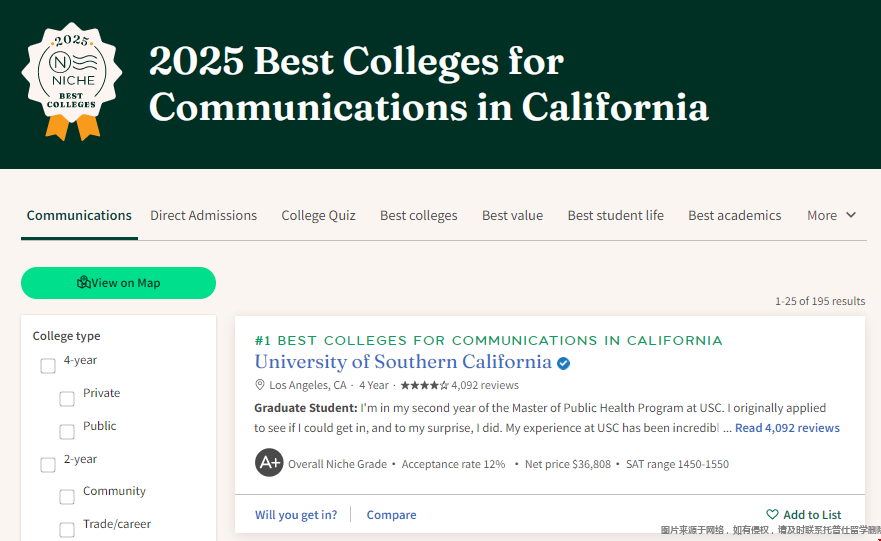Click the Compare link for USC
Image resolution: width=881 pixels, height=541 pixels.
pyautogui.click(x=392, y=515)
